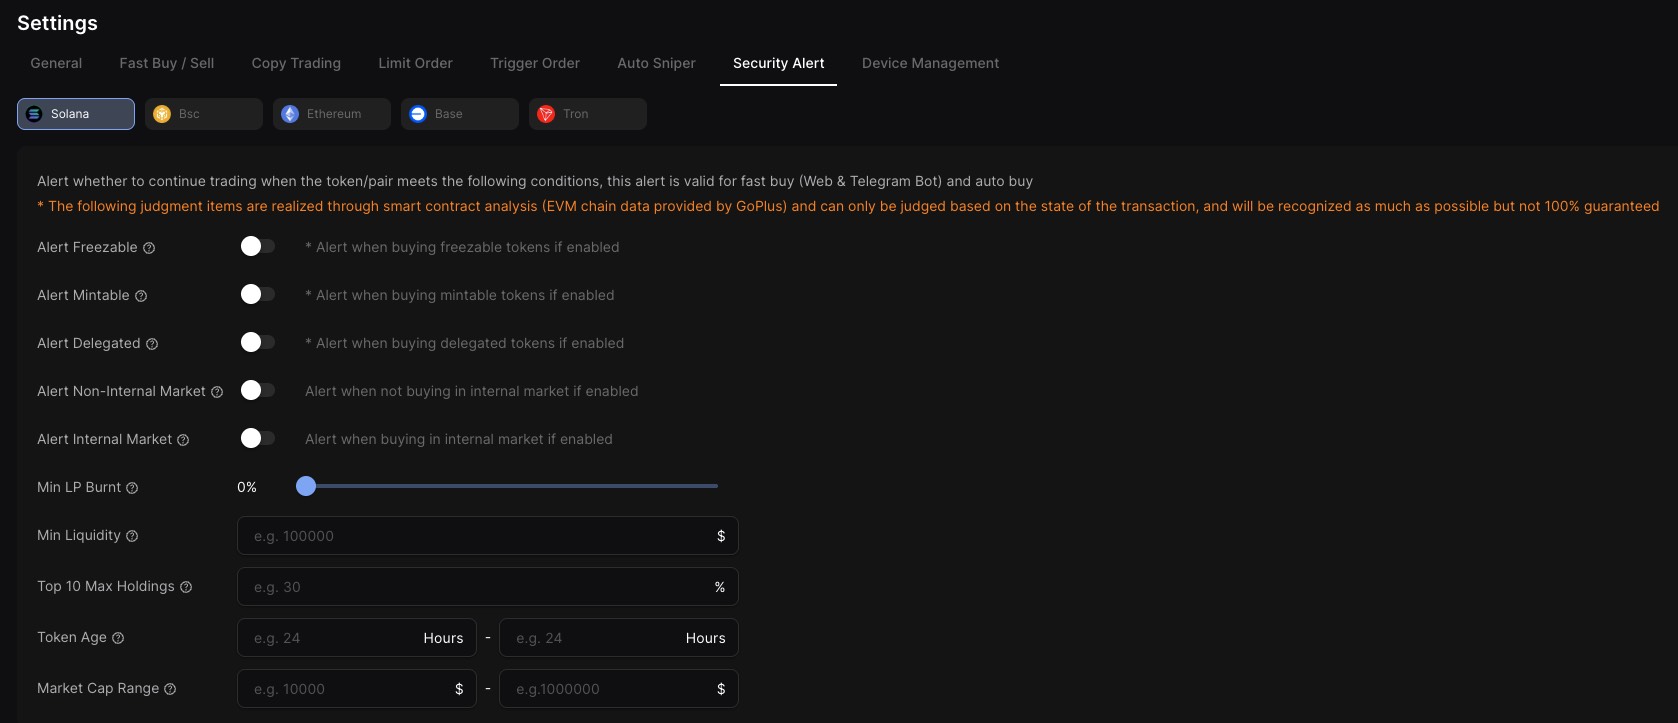1678x723 pixels.
Task: Click help icon for Alert Non-Internal Market
Action: (x=217, y=392)
